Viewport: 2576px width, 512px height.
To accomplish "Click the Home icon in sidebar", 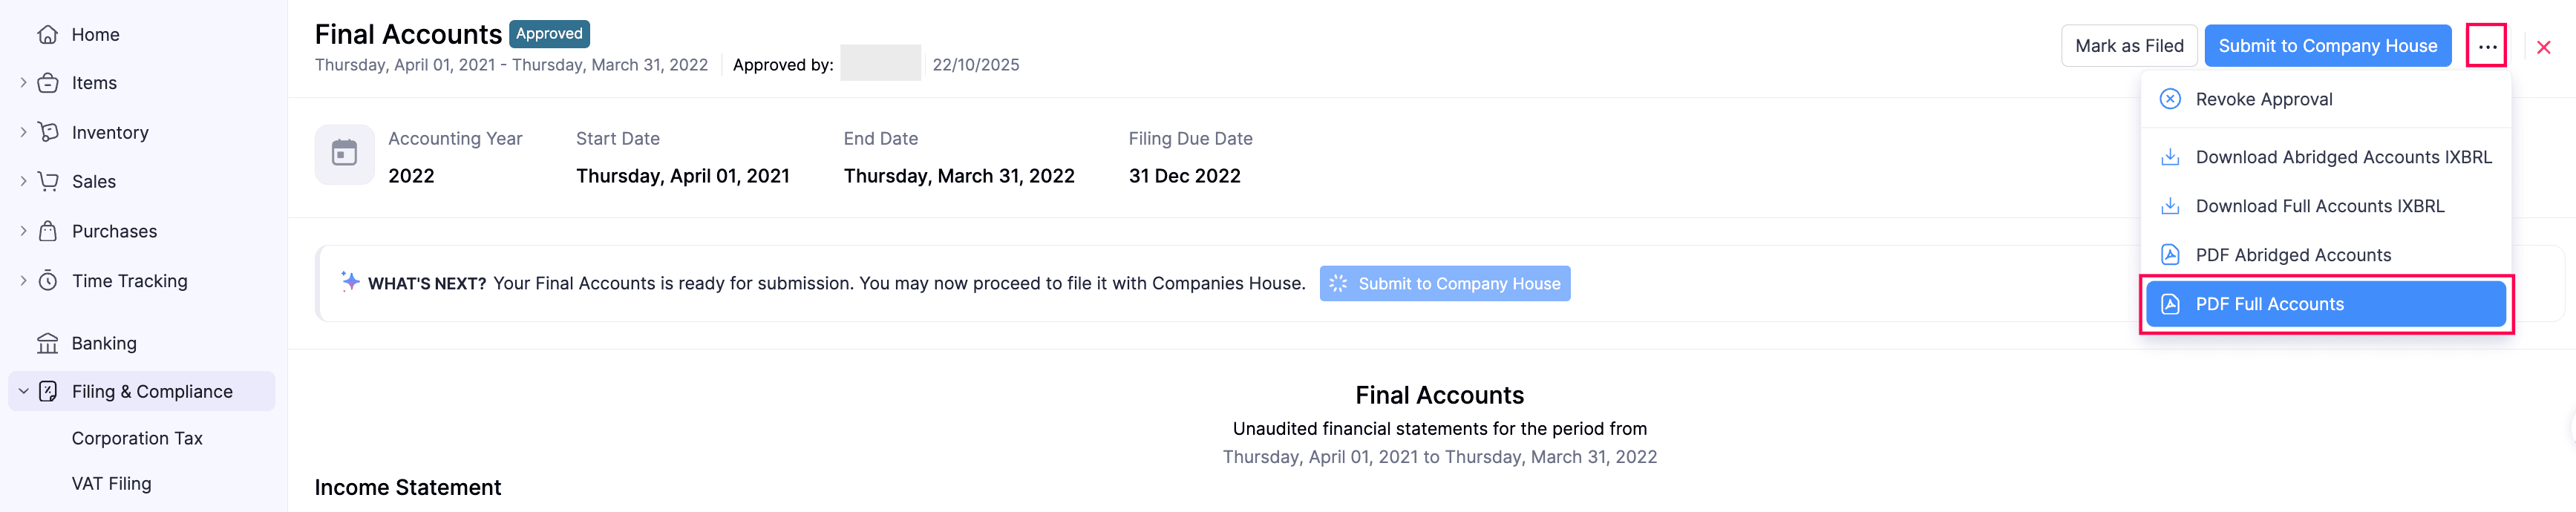I will pyautogui.click(x=47, y=33).
